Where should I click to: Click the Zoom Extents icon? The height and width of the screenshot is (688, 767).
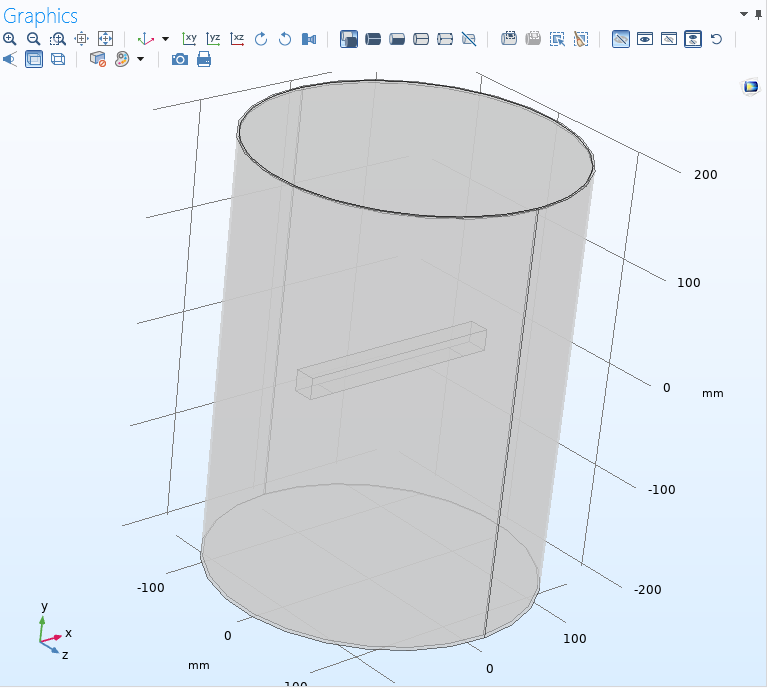(105, 39)
